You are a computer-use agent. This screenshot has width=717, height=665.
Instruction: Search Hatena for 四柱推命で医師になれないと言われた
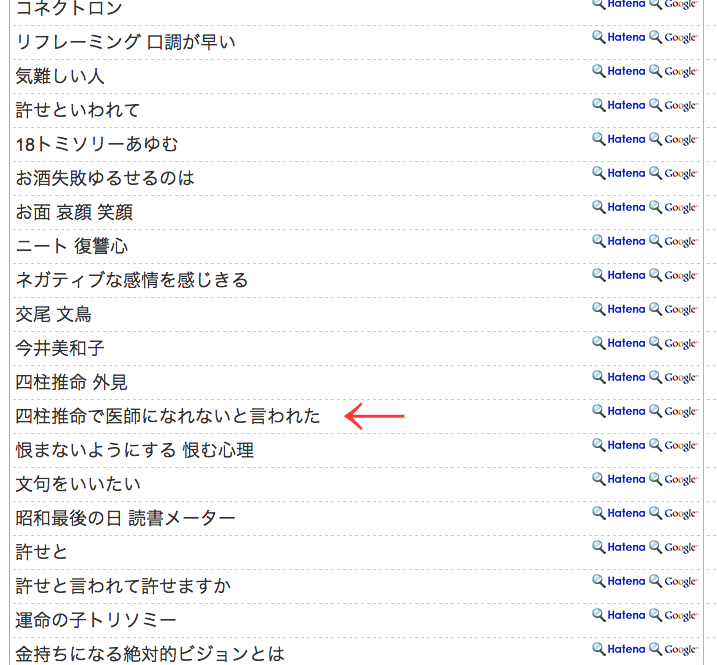619,411
